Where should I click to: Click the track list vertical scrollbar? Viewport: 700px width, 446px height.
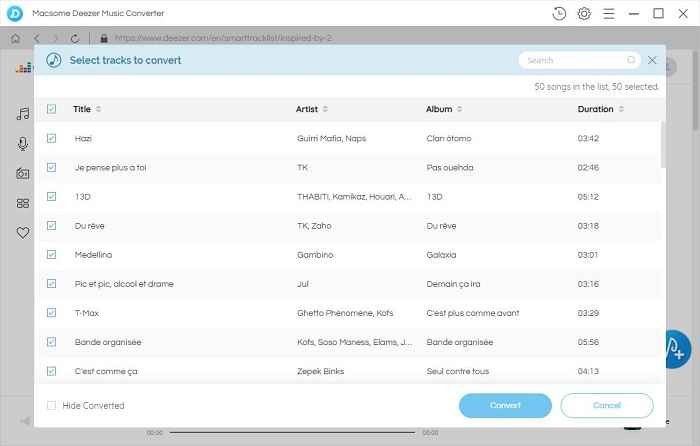(662, 145)
